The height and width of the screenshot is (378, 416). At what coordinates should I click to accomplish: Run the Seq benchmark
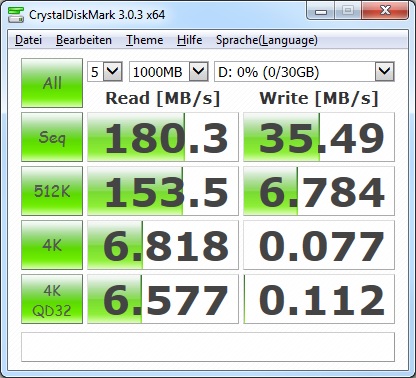(52, 137)
